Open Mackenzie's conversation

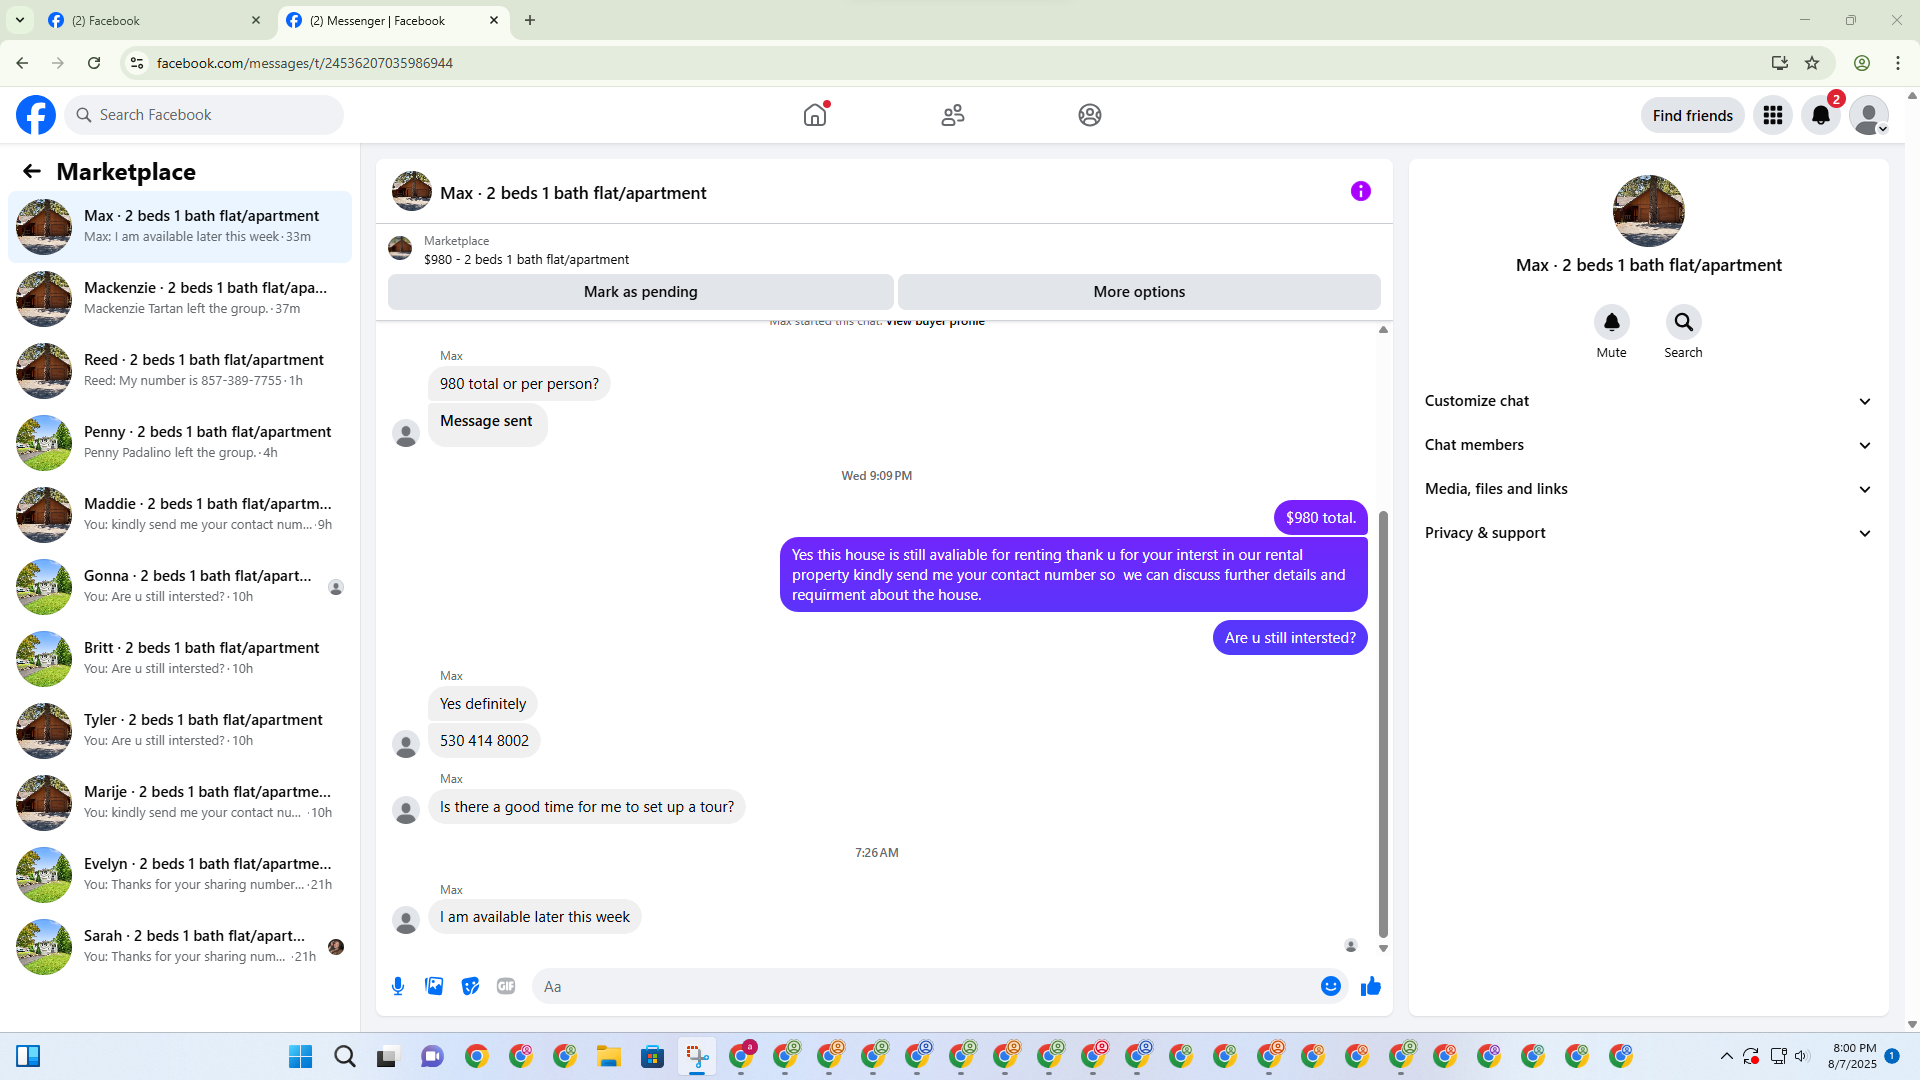pyautogui.click(x=180, y=298)
